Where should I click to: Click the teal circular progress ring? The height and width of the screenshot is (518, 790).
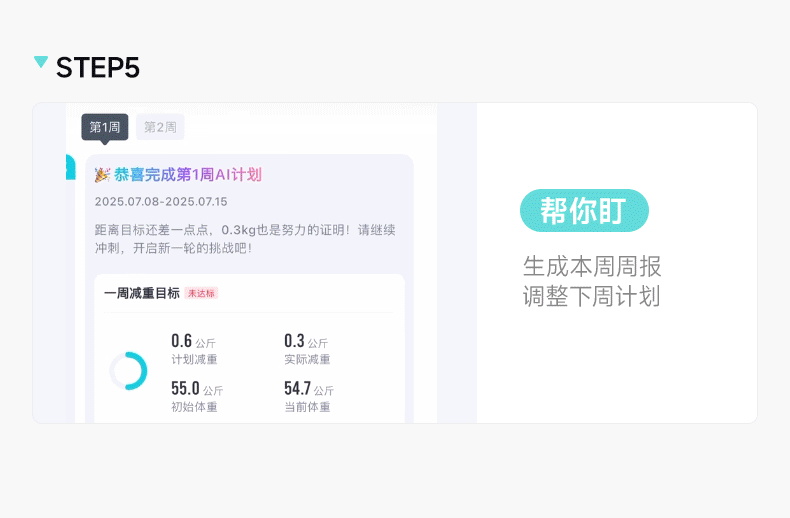click(129, 371)
